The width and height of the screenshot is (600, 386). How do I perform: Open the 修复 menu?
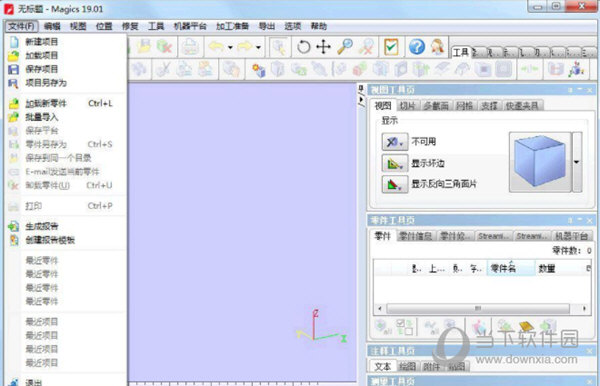point(130,26)
